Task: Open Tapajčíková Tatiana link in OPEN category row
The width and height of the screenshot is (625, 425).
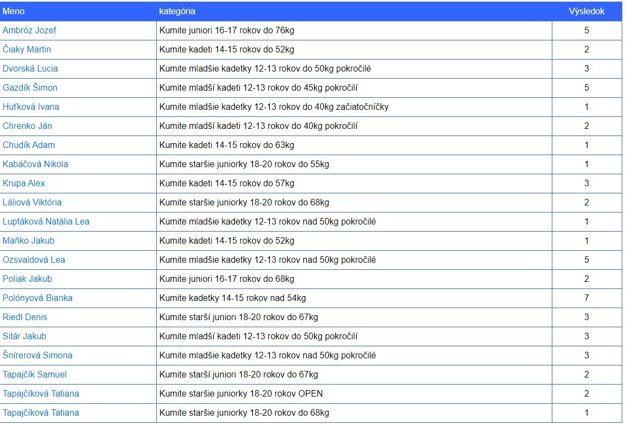Action: tap(41, 394)
